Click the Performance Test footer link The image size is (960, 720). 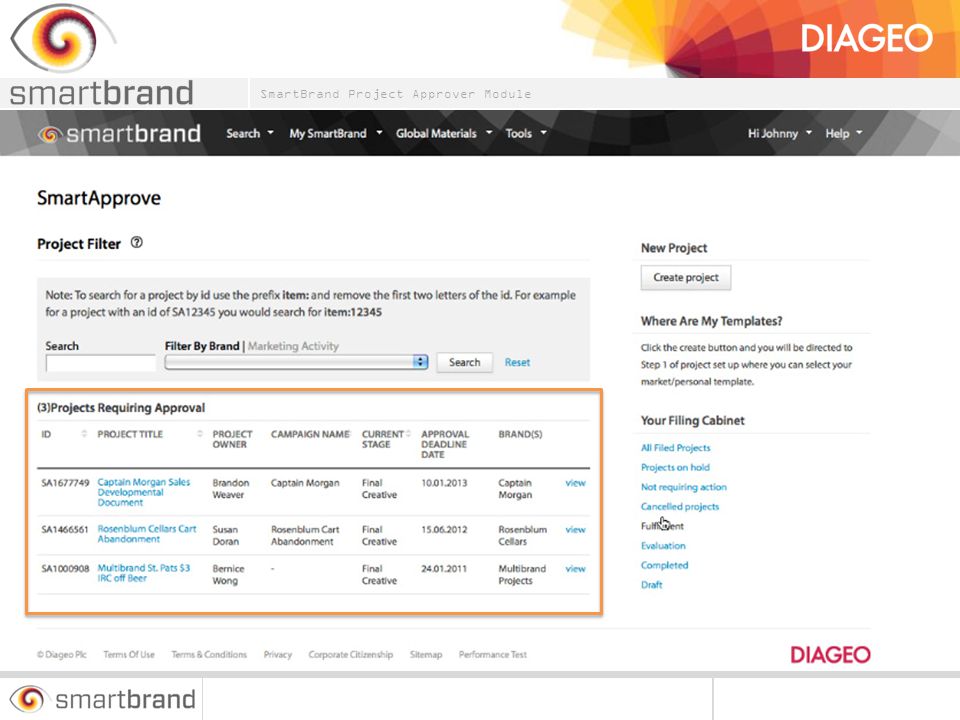492,654
